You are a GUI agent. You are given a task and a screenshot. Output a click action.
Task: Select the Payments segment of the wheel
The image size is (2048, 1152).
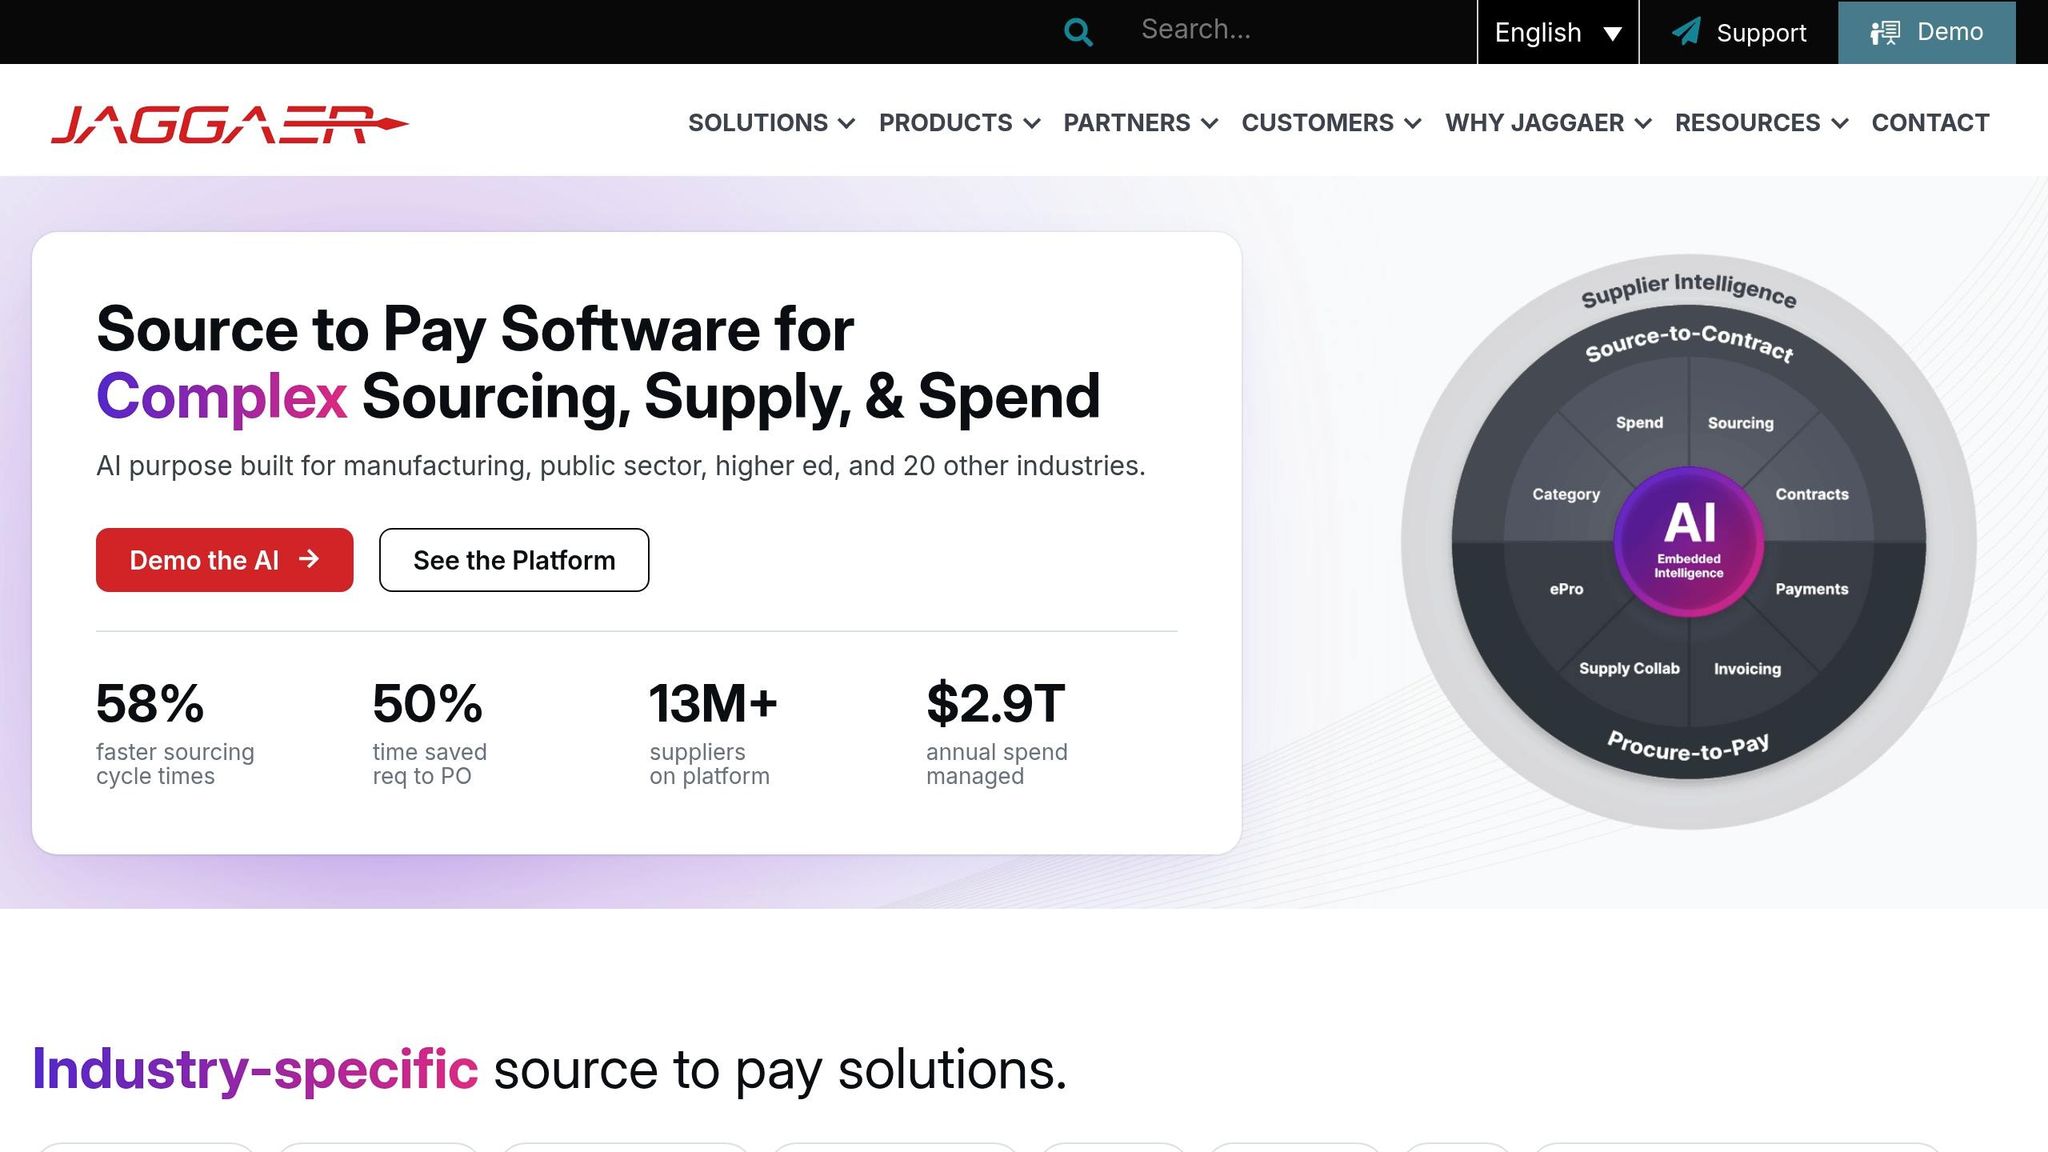click(x=1812, y=589)
